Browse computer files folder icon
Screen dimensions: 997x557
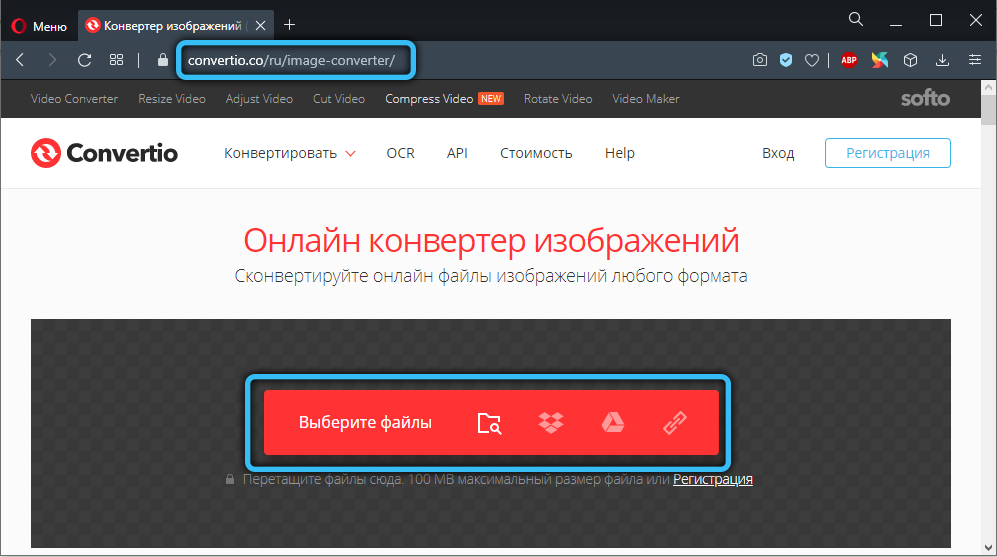(489, 423)
